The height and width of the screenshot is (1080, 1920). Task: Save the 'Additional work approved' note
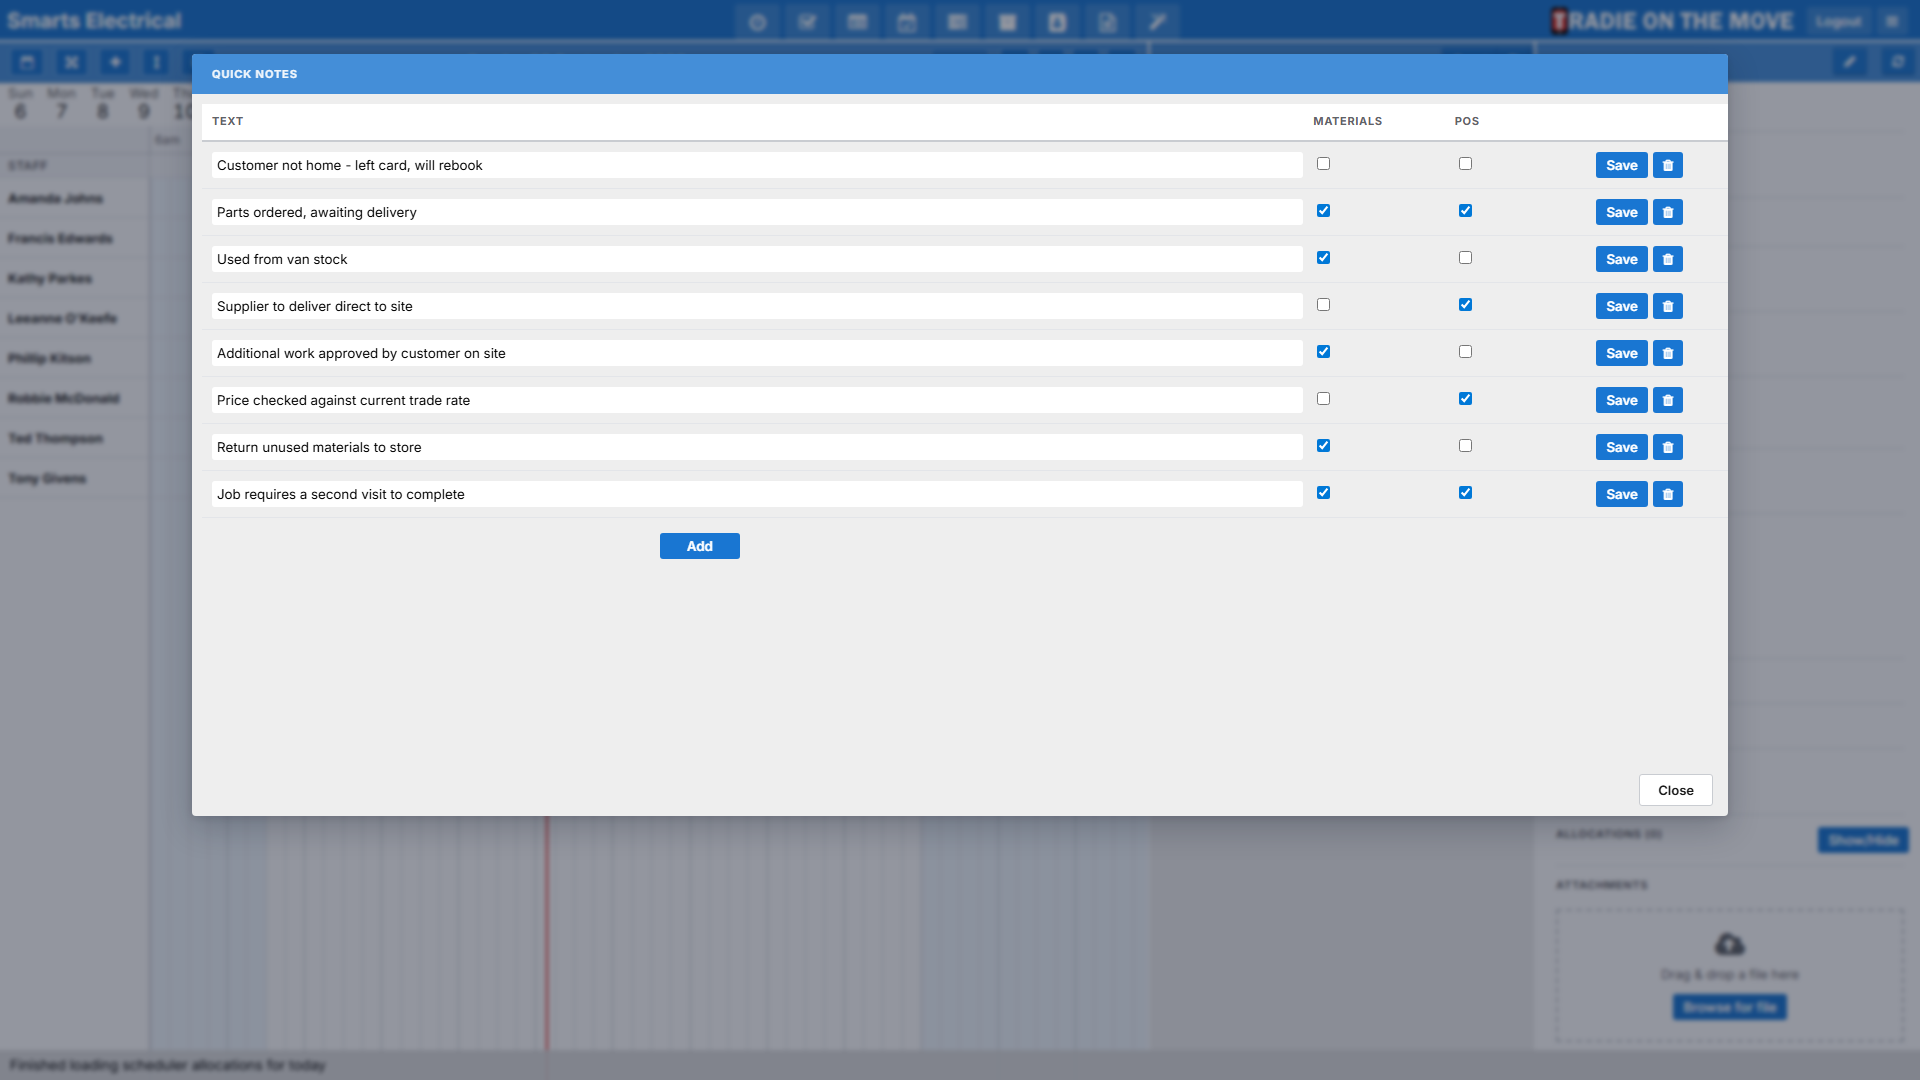coord(1621,353)
